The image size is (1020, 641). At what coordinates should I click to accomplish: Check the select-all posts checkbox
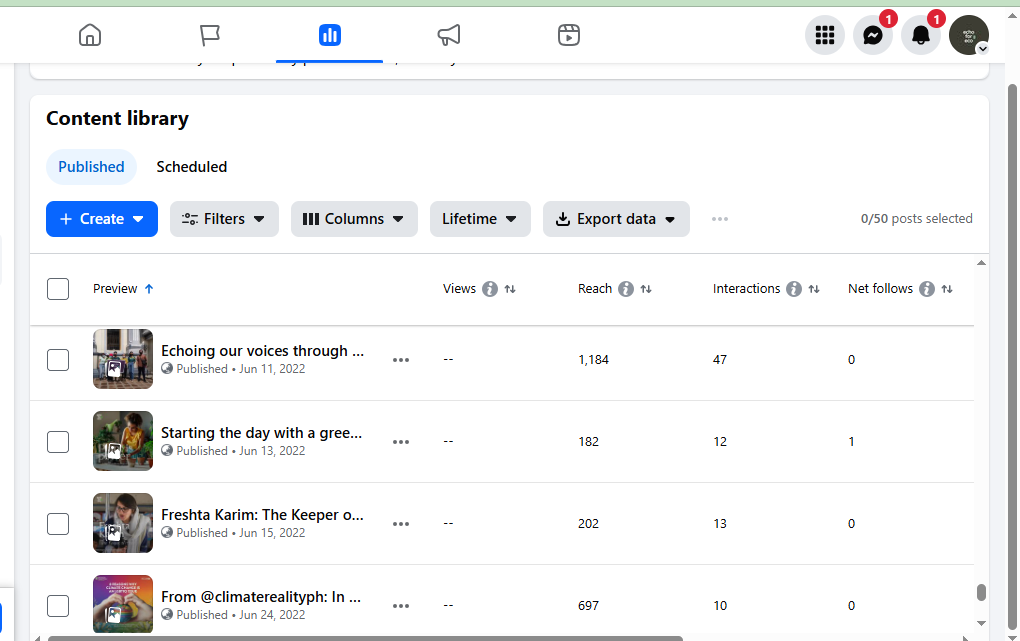click(x=58, y=289)
